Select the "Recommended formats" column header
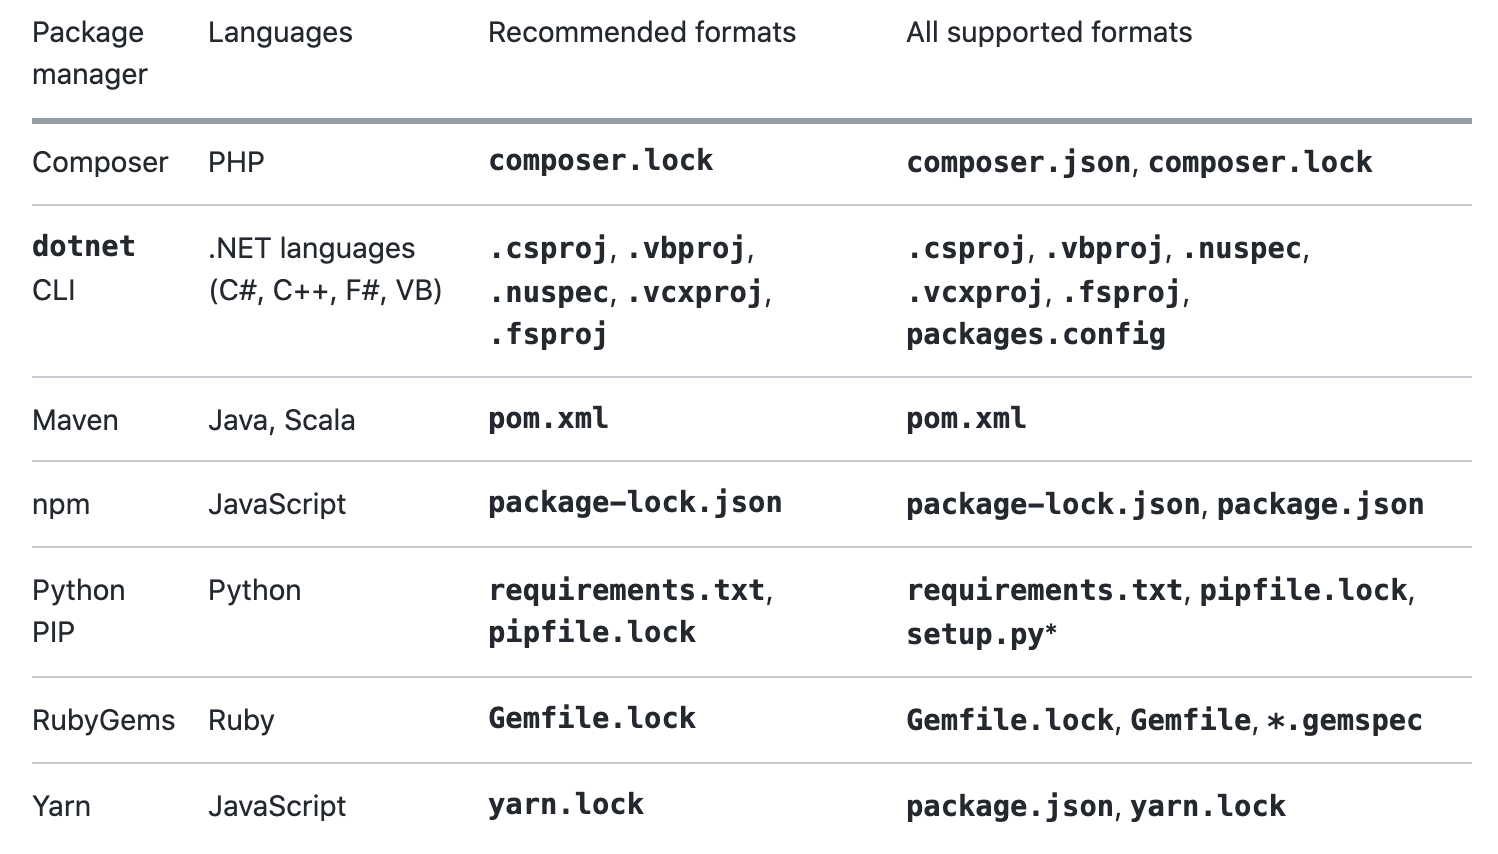The height and width of the screenshot is (854, 1498). pyautogui.click(x=641, y=33)
